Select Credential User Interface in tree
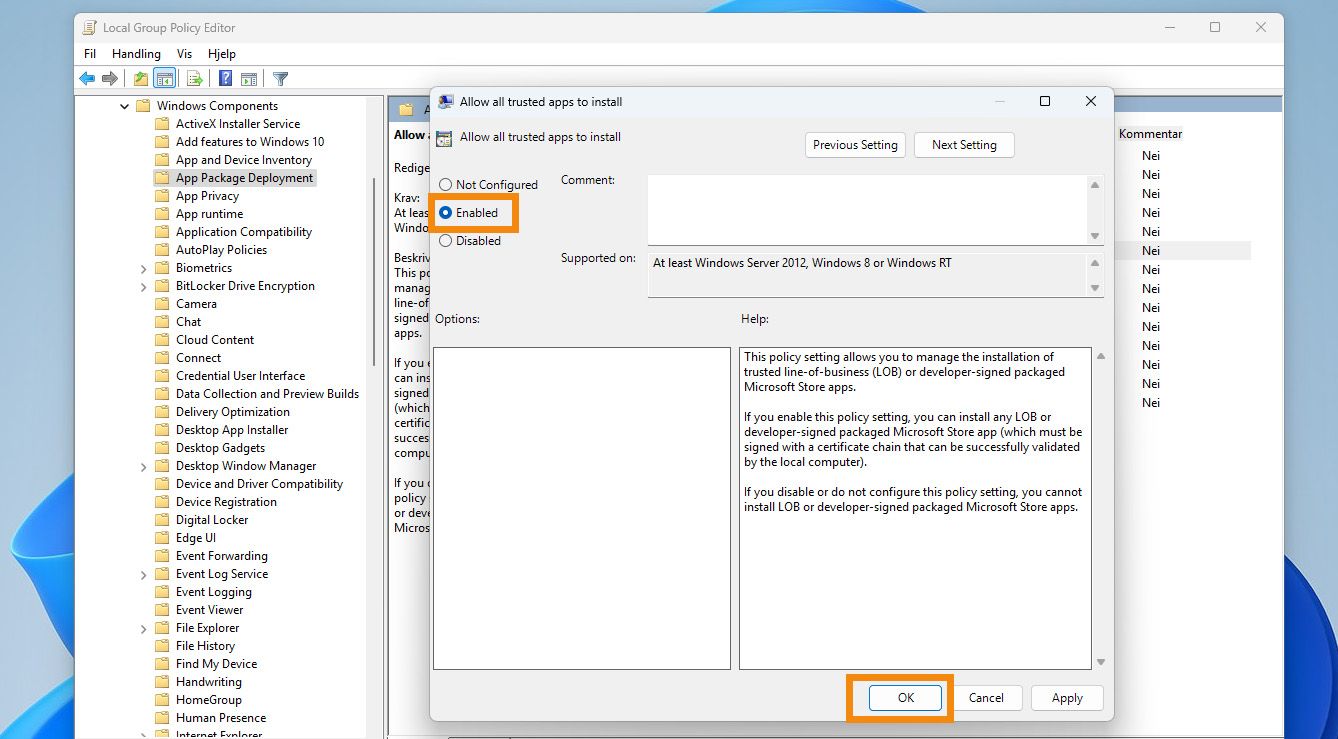Viewport: 1338px width, 739px height. pos(241,376)
